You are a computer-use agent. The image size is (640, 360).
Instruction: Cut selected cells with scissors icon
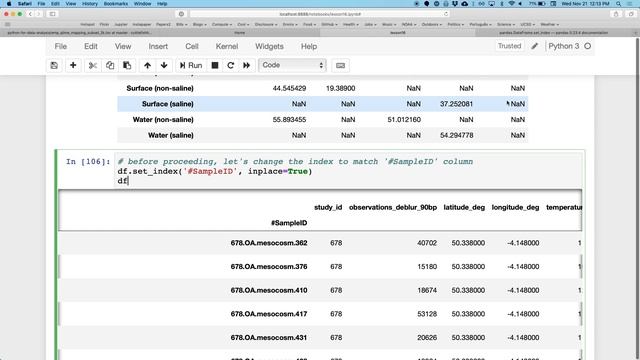93,65
